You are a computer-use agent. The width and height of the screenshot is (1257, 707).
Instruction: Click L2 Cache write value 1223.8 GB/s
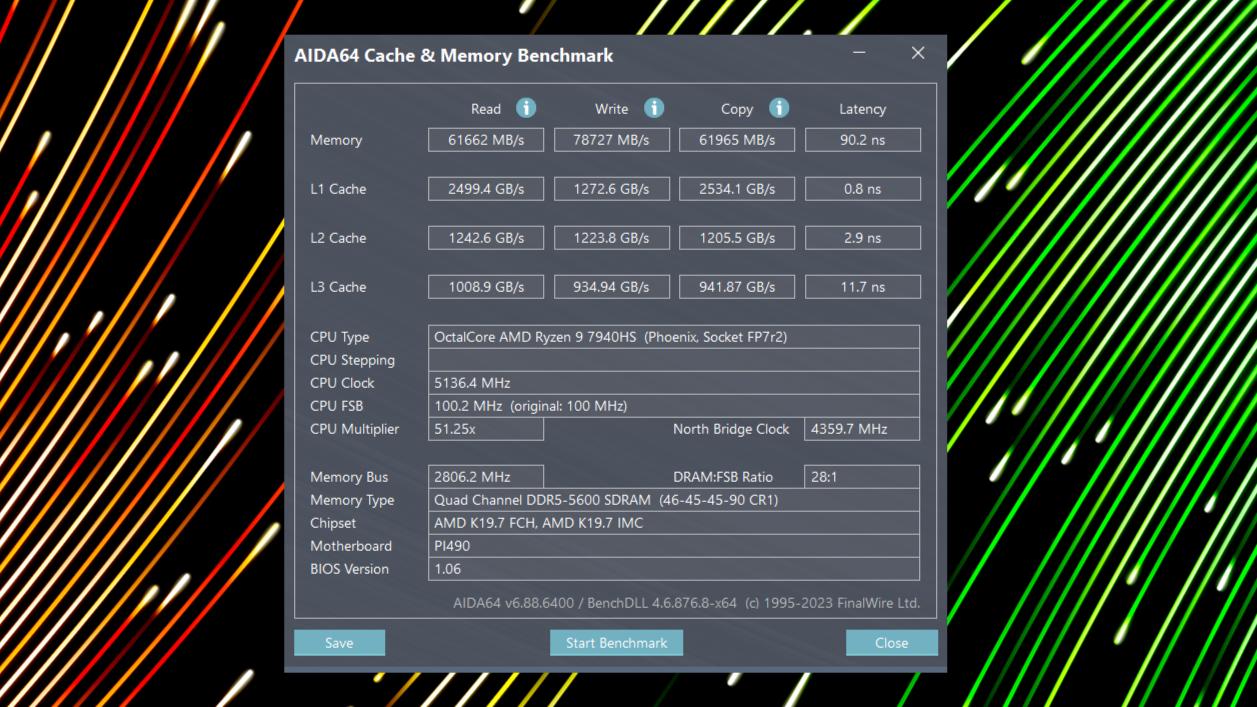pyautogui.click(x=612, y=238)
